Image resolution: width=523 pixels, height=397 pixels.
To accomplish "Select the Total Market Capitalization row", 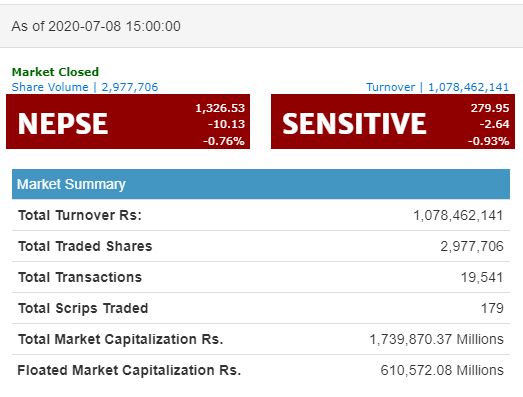I will coord(261,339).
